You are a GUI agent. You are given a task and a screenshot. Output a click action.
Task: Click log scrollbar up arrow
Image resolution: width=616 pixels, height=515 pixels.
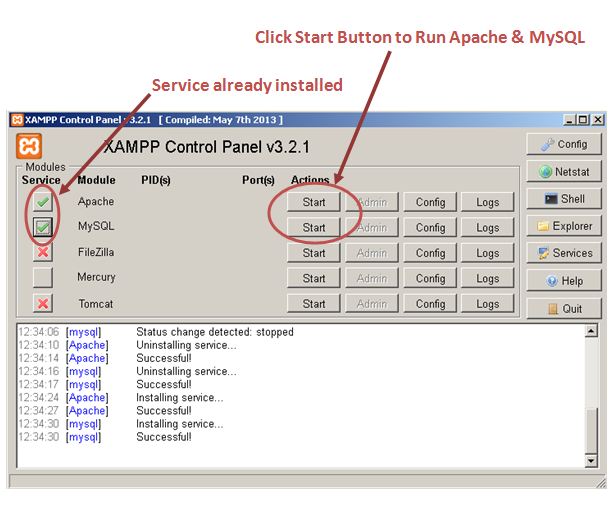(x=591, y=331)
